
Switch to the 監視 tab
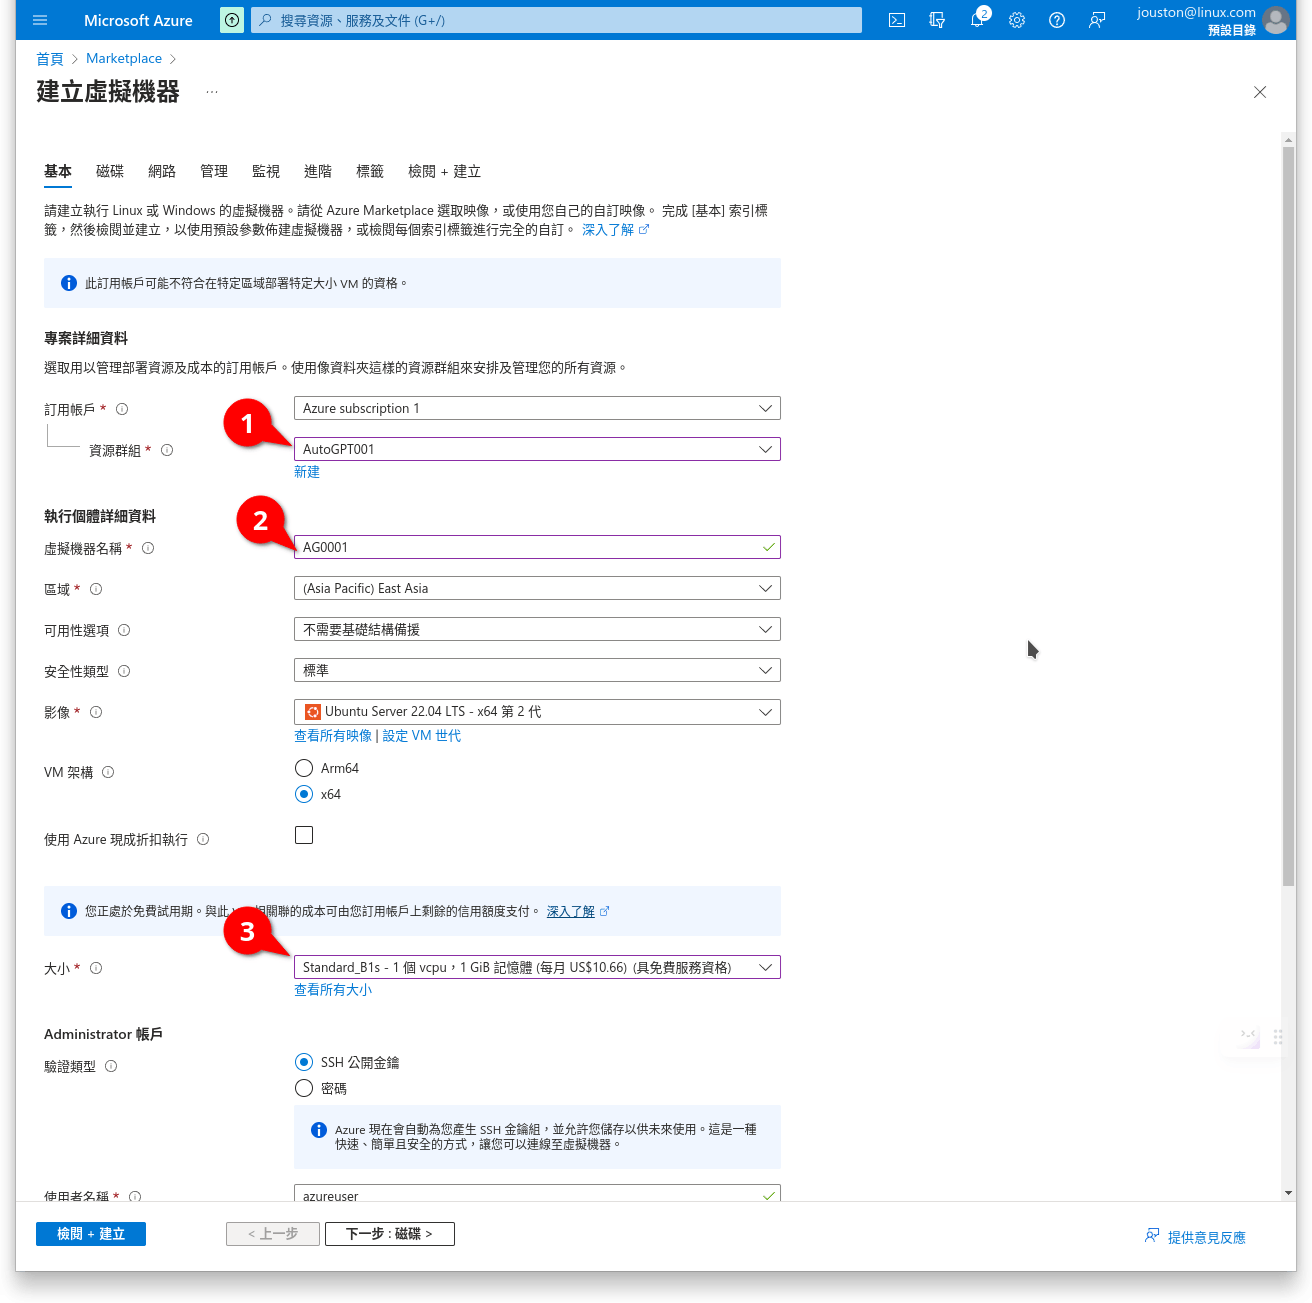coord(266,171)
